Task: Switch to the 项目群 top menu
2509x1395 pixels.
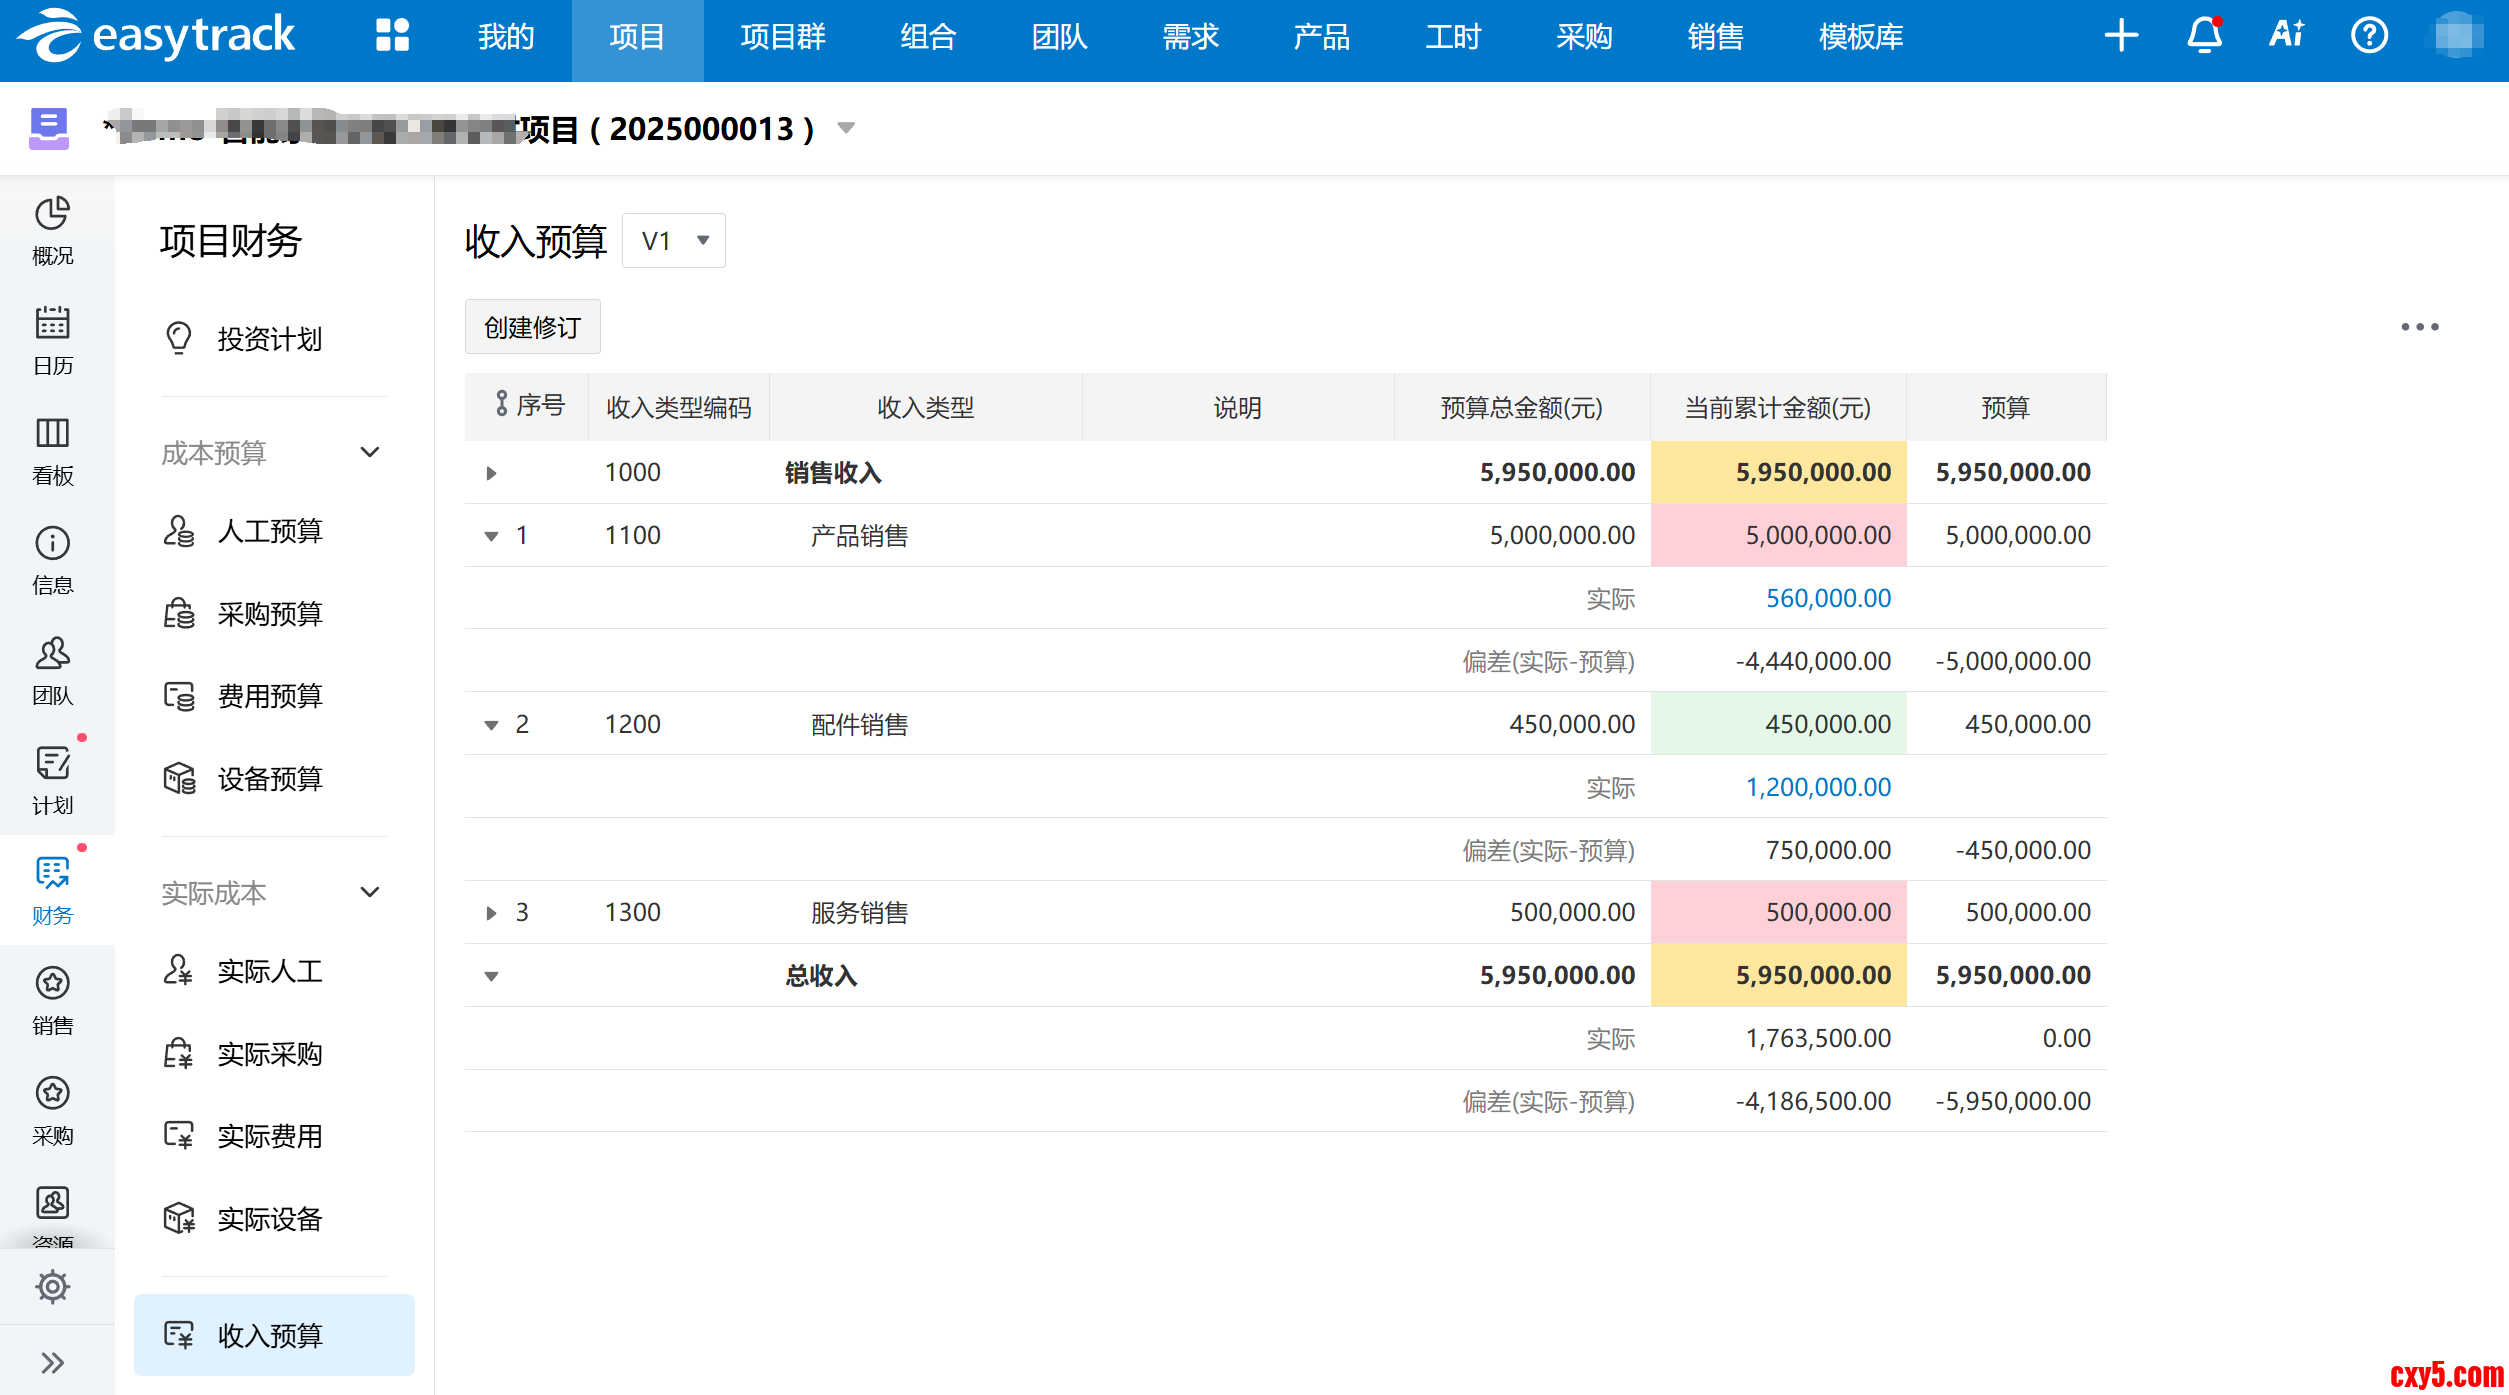Action: click(x=782, y=37)
